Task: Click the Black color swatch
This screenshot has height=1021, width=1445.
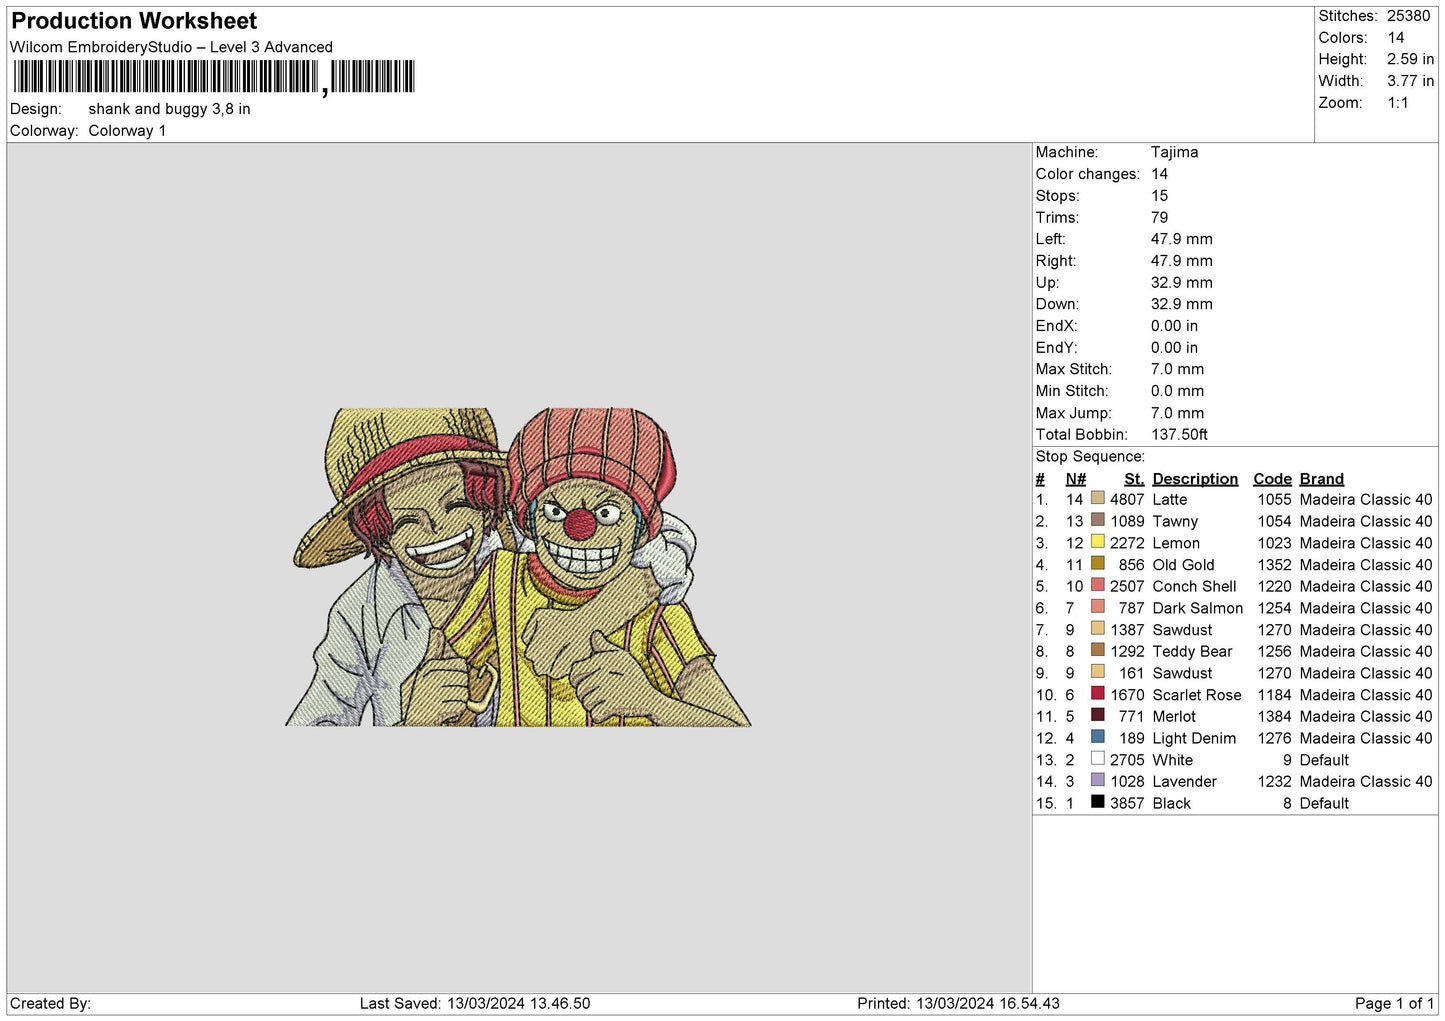Action: pos(1097,802)
